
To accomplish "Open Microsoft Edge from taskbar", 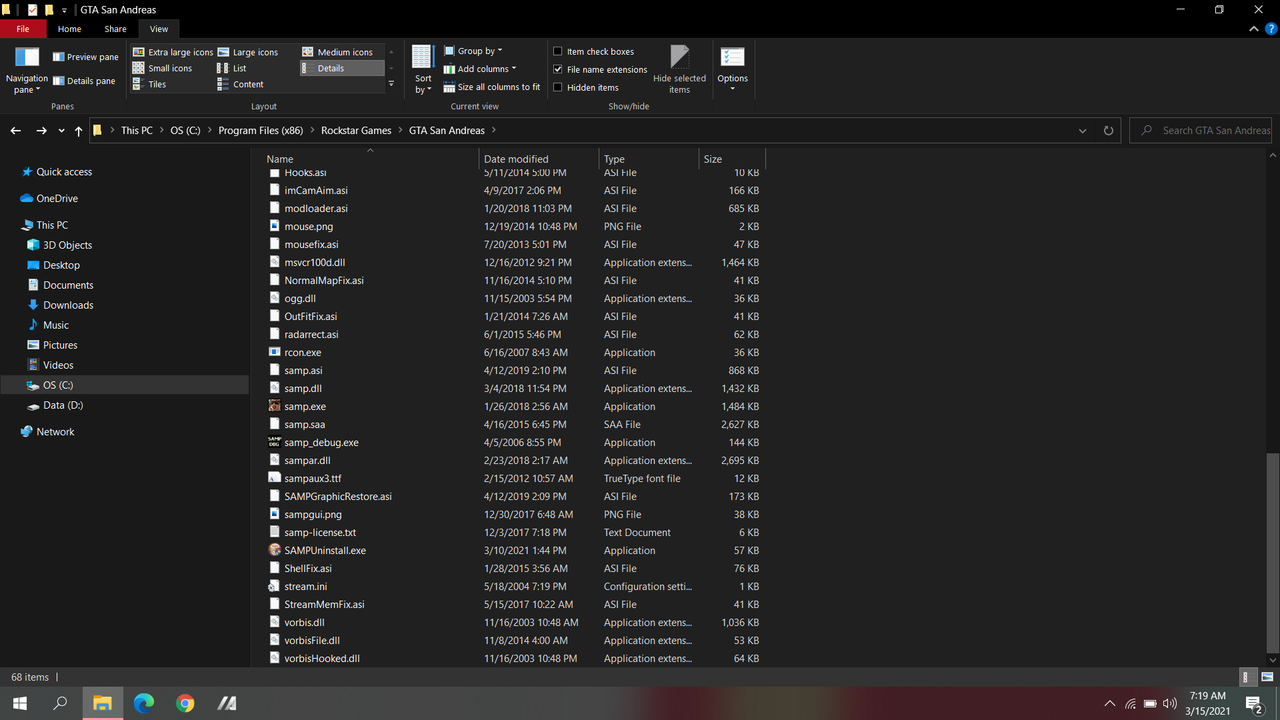I will [143, 703].
